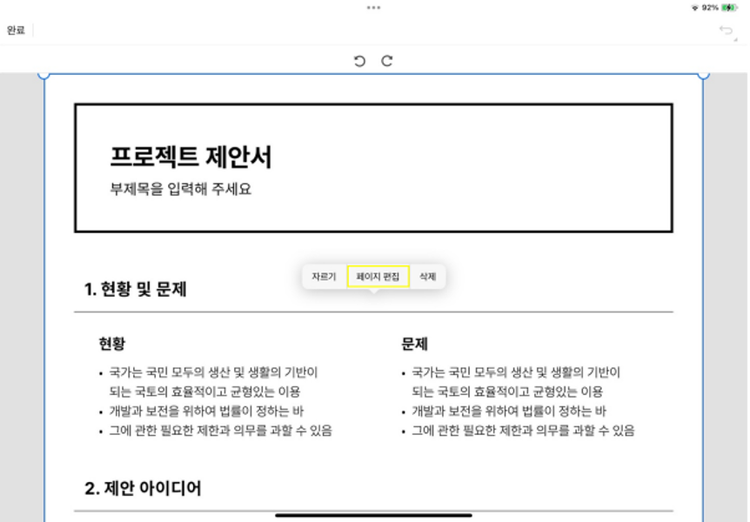Choose 자르기 in popup menu
This screenshot has width=750, height=522.
click(324, 277)
